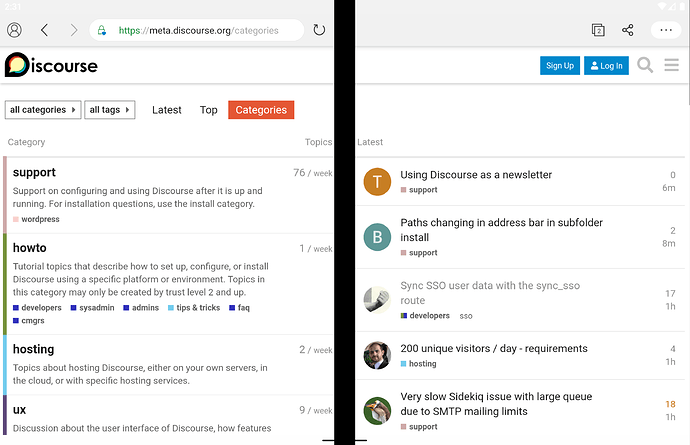
Task: Click support badge under newsletter topic
Action: pos(419,190)
